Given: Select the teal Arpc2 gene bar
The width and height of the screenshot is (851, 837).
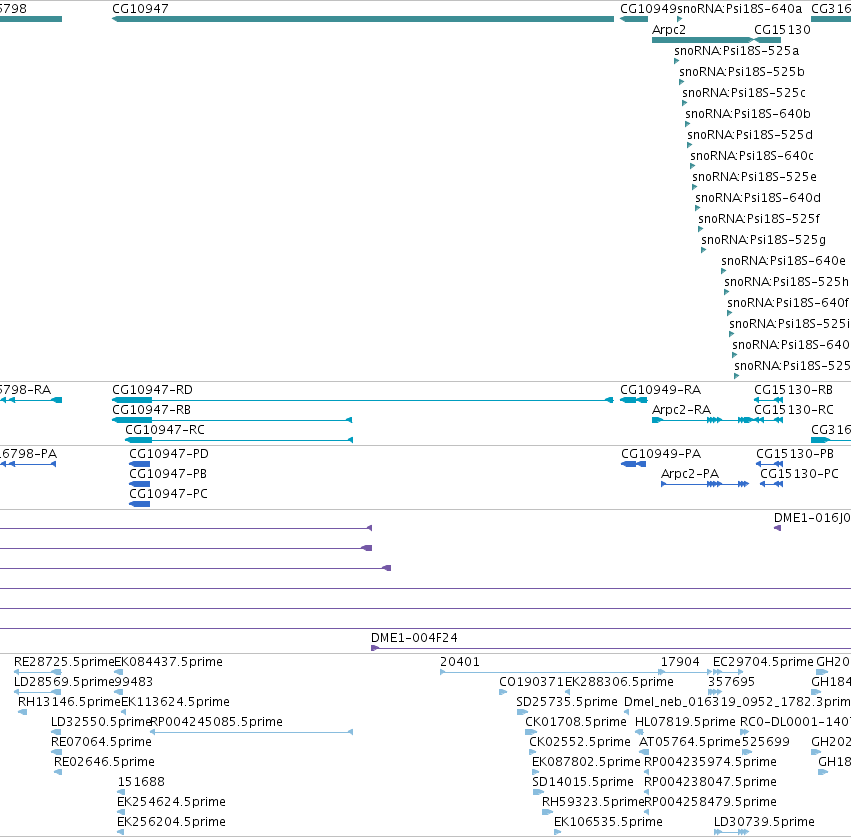Looking at the screenshot, I should click(702, 40).
